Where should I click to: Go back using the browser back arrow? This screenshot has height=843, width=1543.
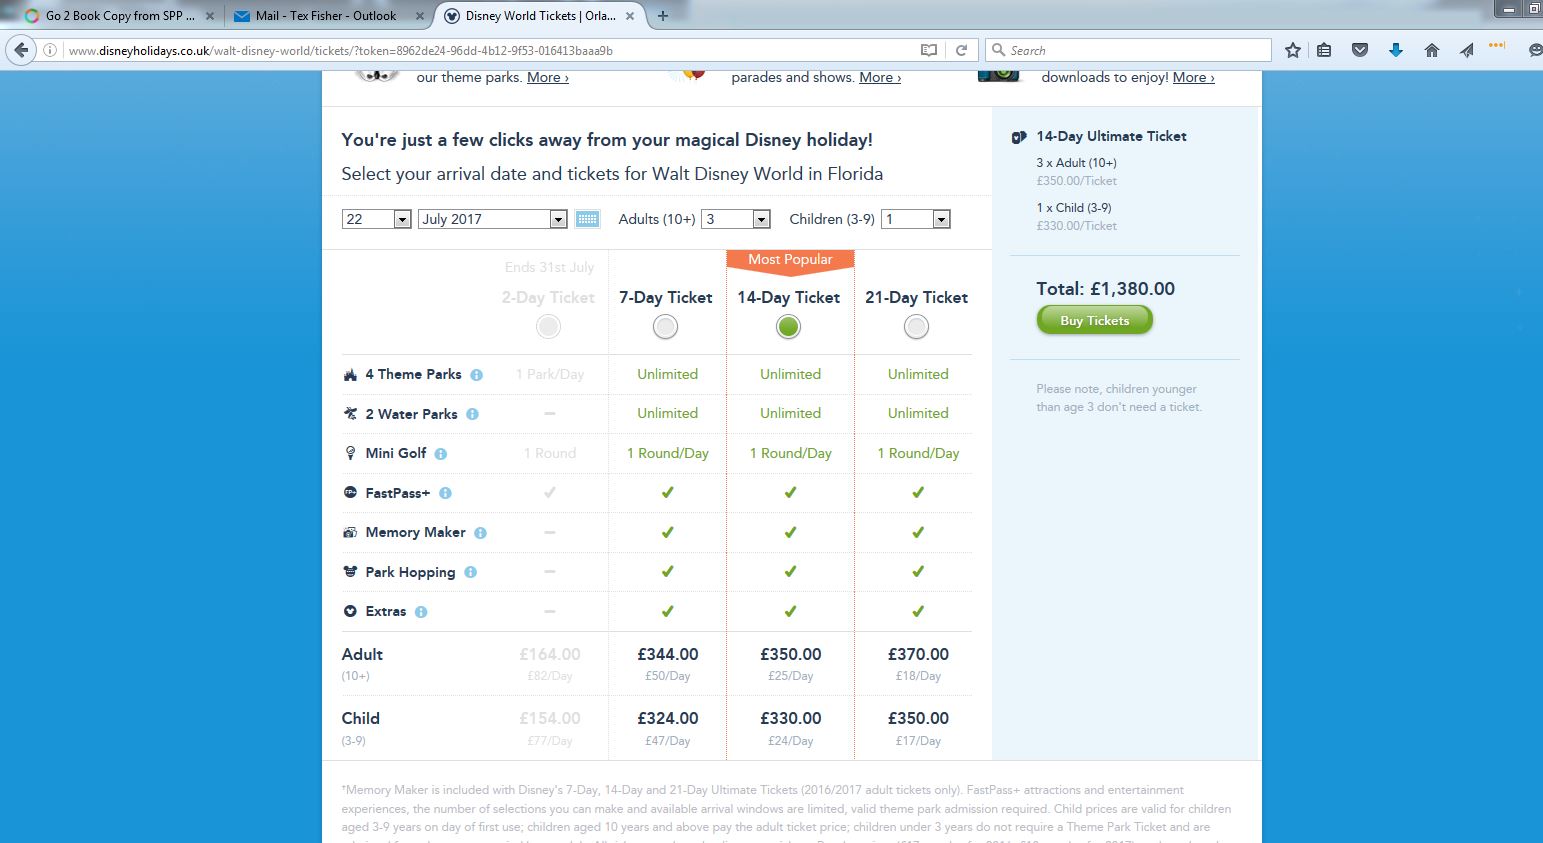pos(22,50)
